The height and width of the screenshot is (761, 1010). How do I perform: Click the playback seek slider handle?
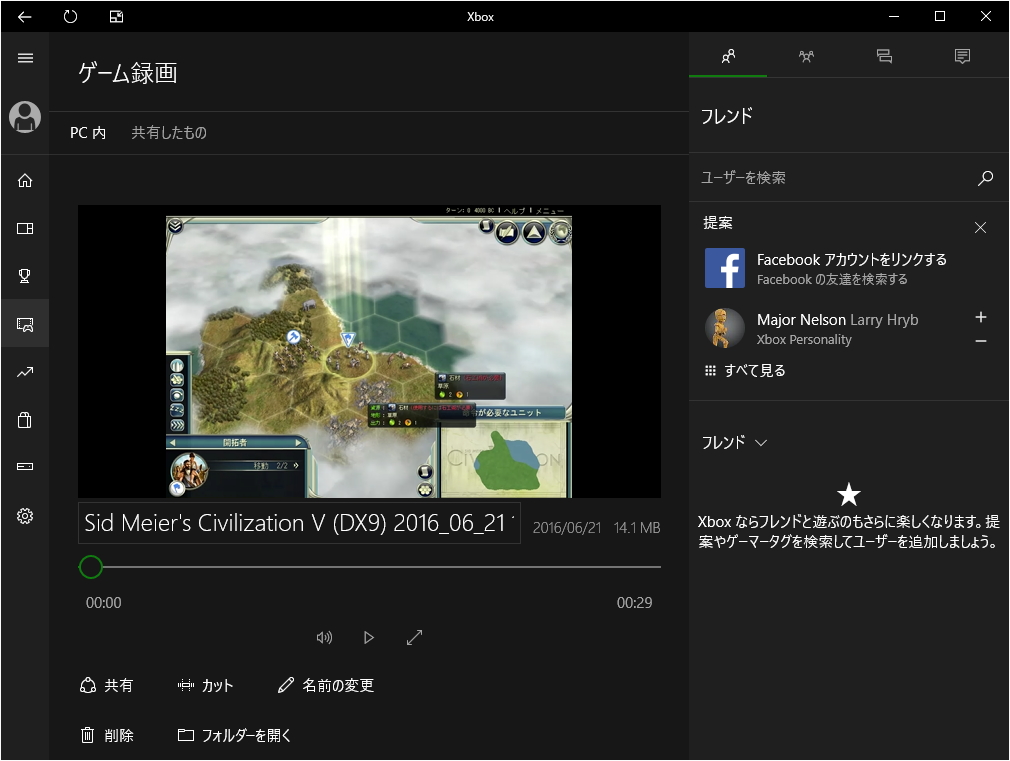click(91, 567)
